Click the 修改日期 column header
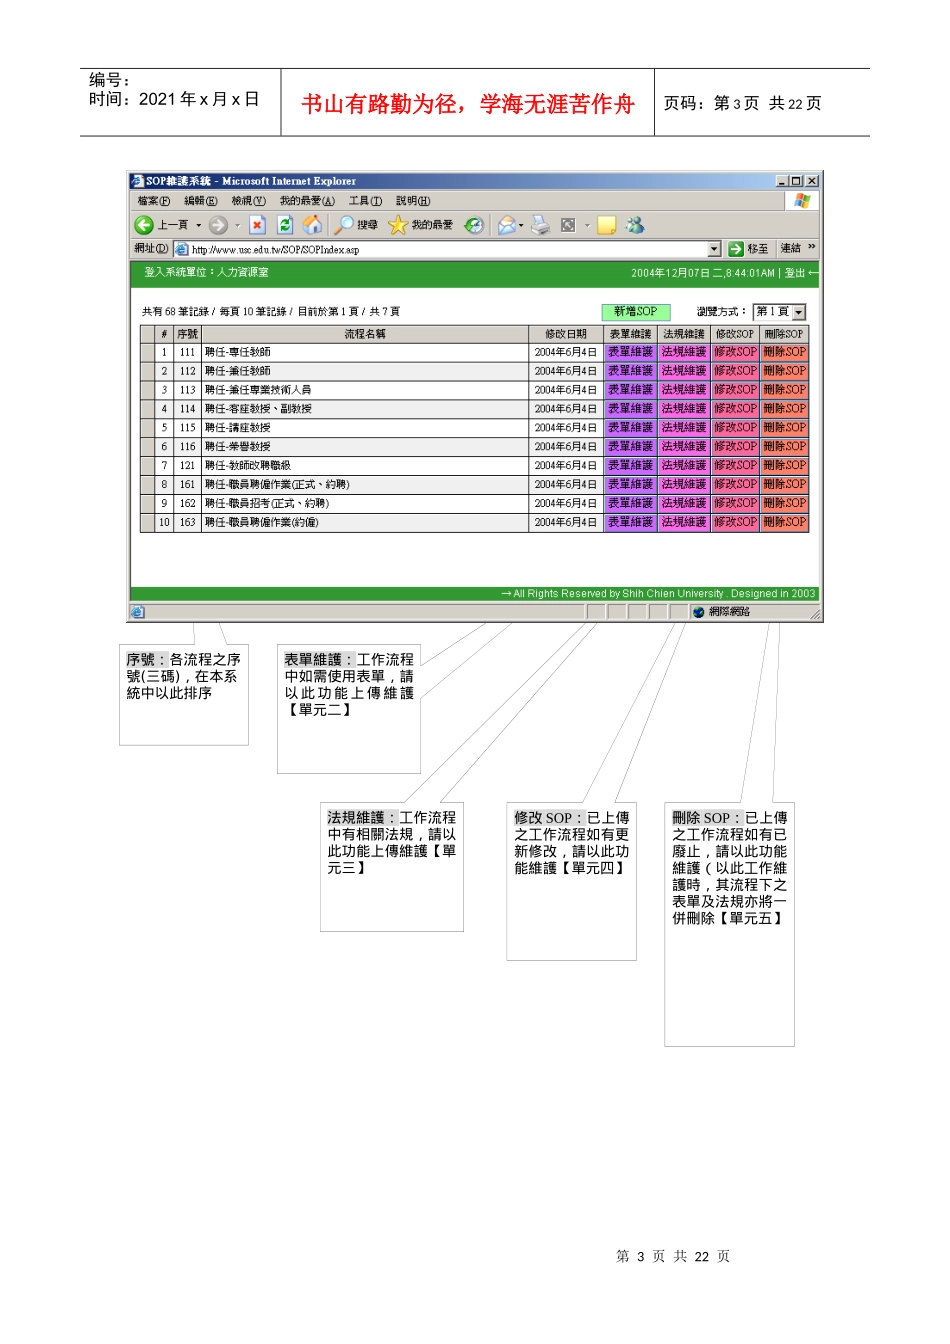The image size is (950, 1344). pos(566,334)
